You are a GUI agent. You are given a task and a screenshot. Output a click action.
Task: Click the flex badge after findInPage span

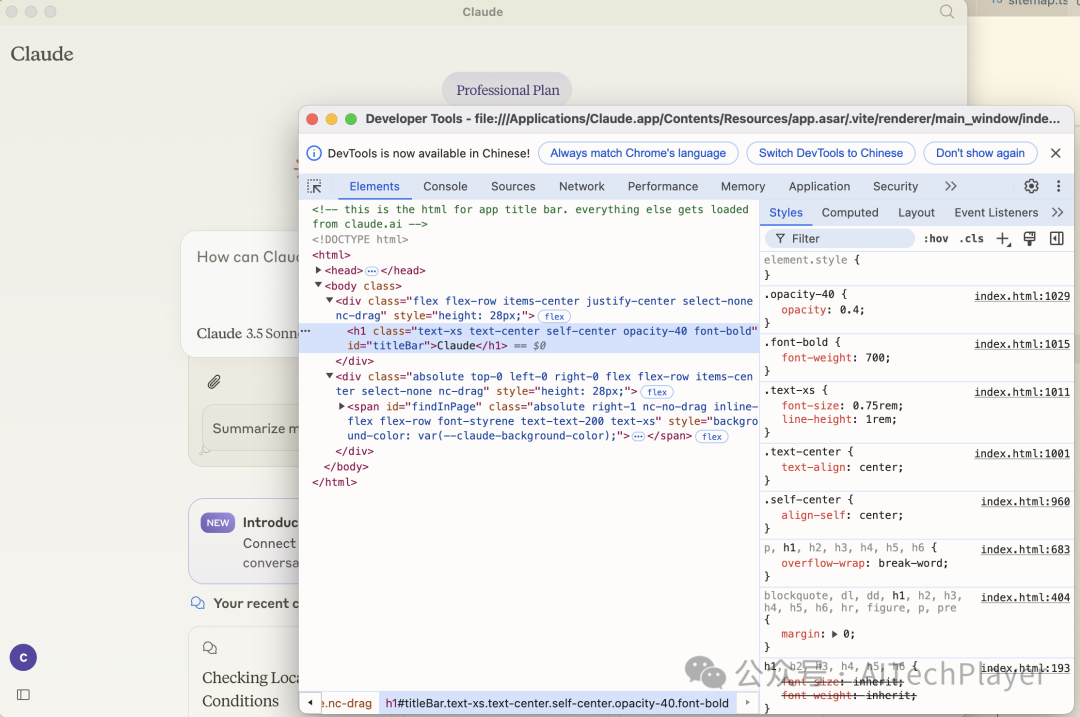click(x=712, y=437)
